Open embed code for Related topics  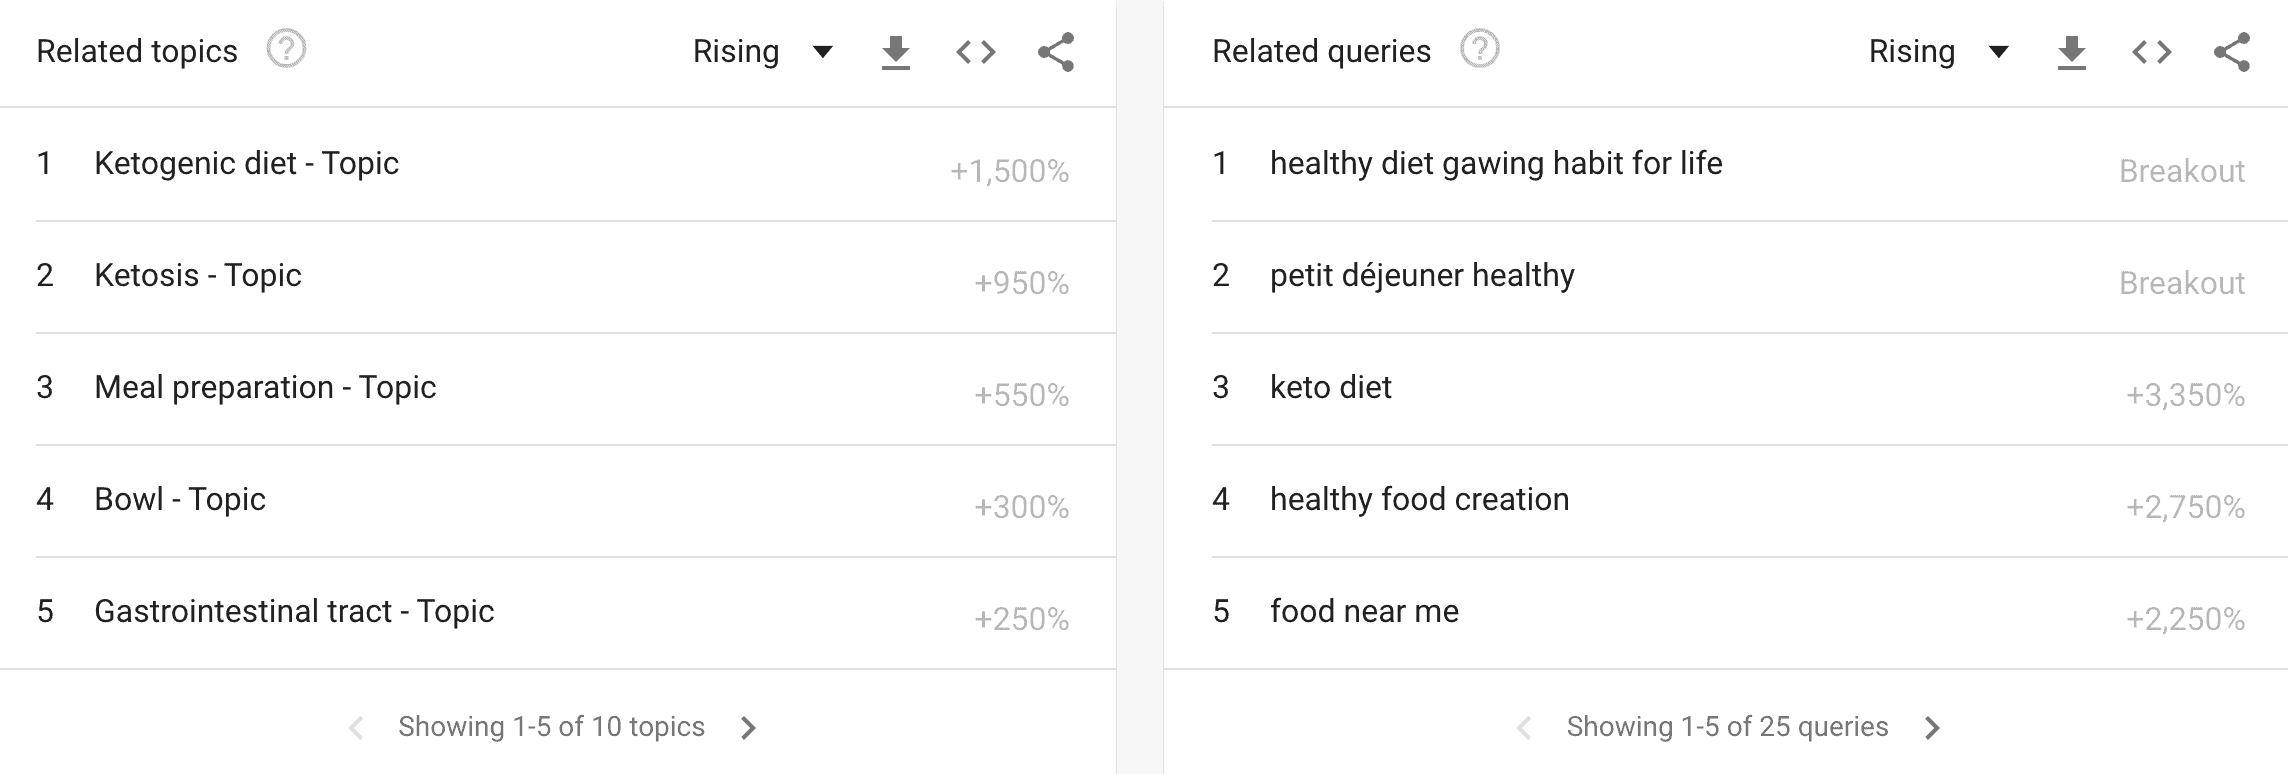pos(977,52)
